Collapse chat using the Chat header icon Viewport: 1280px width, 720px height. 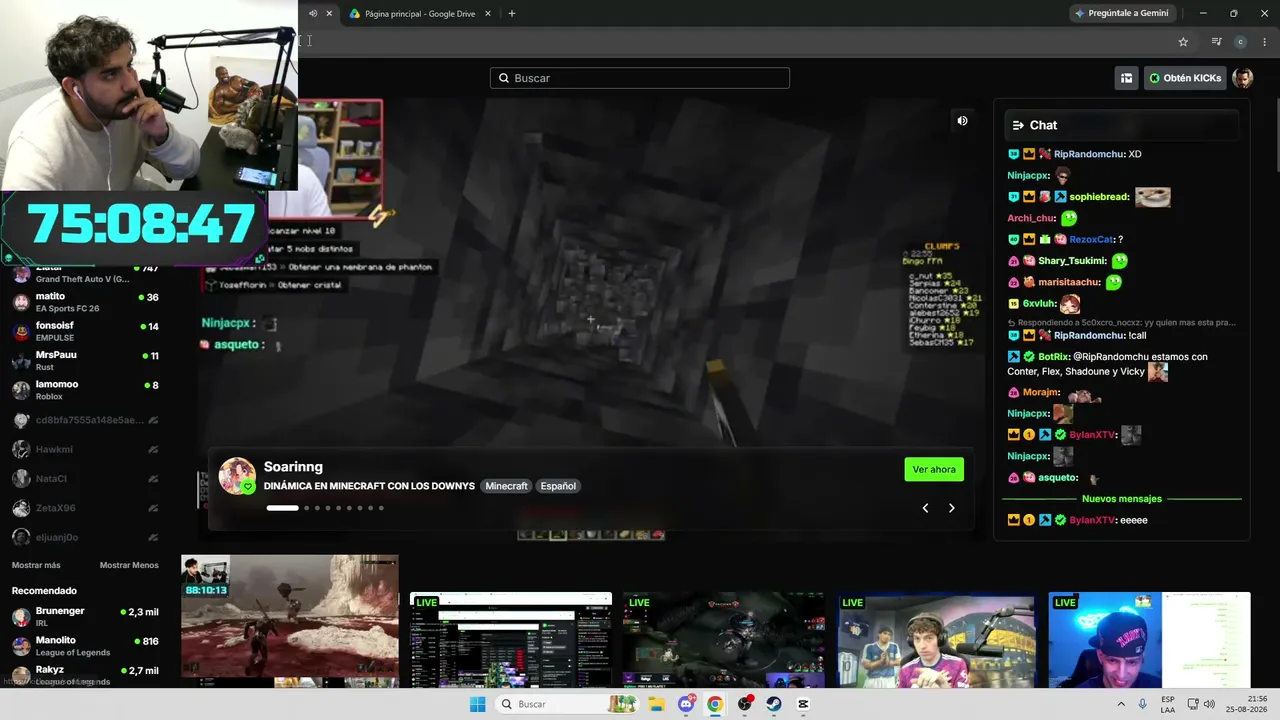click(1018, 125)
